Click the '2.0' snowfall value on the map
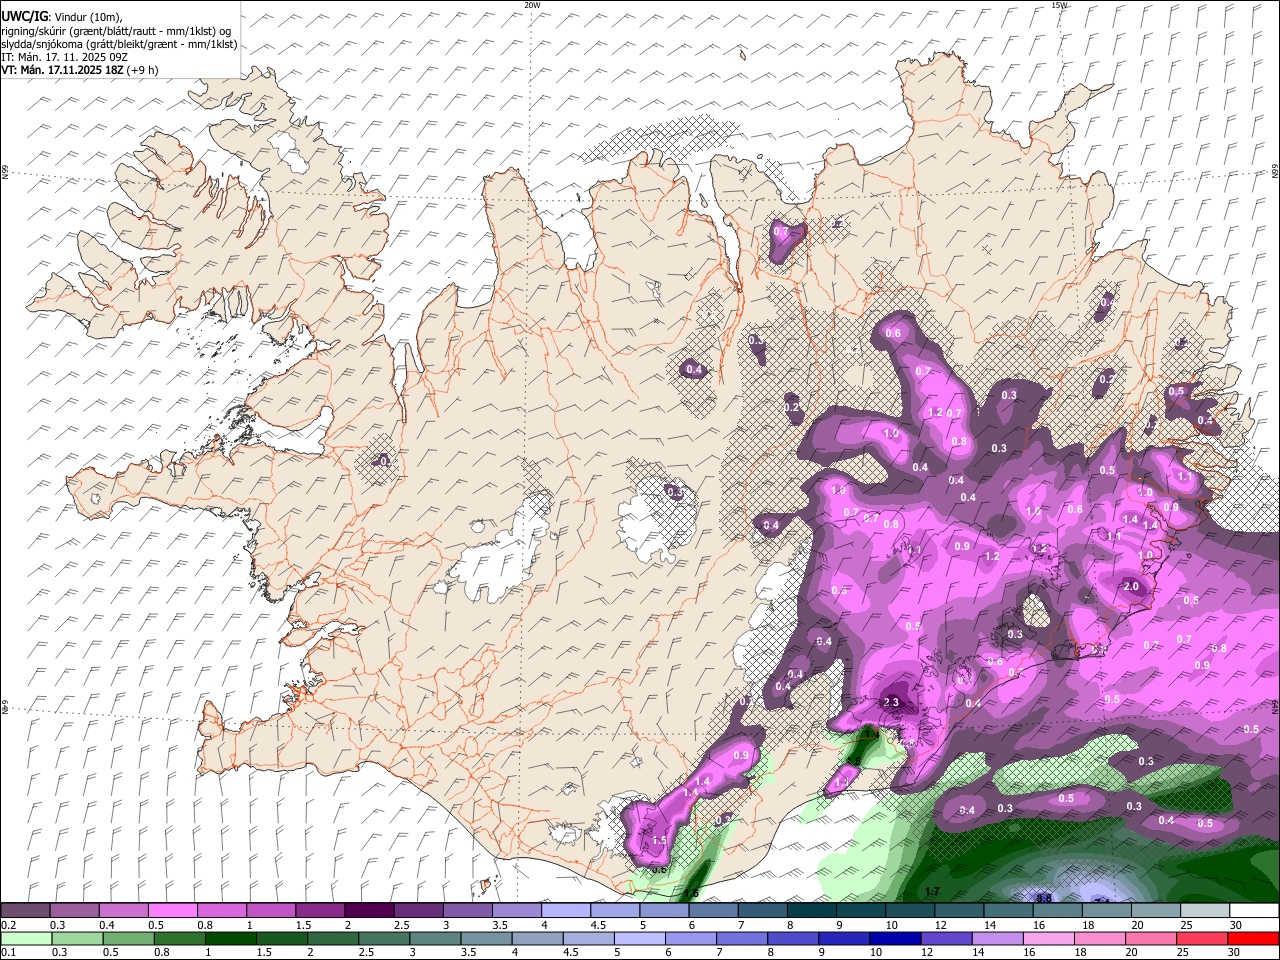 point(1131,586)
